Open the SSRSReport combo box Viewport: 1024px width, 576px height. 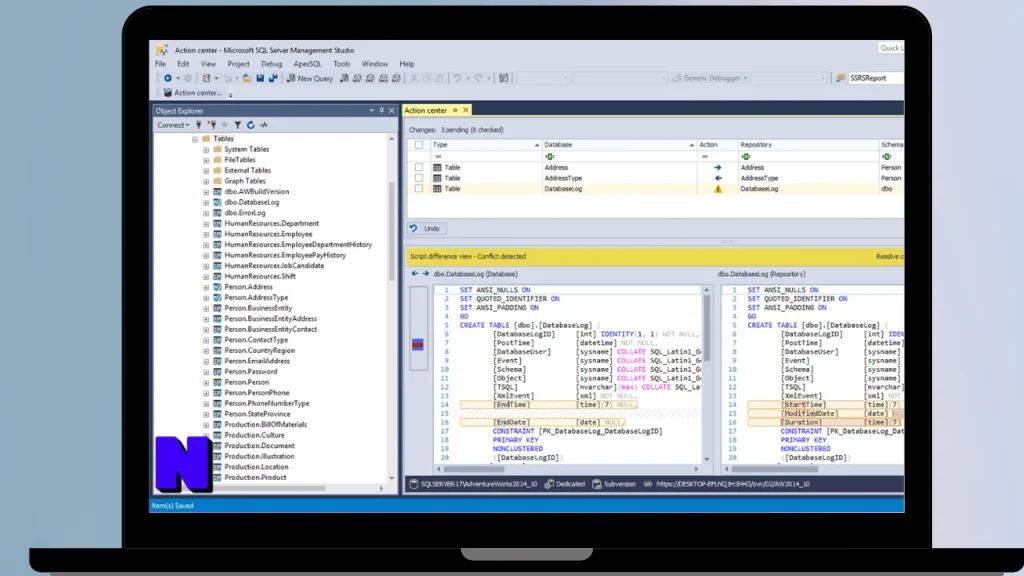[876, 78]
